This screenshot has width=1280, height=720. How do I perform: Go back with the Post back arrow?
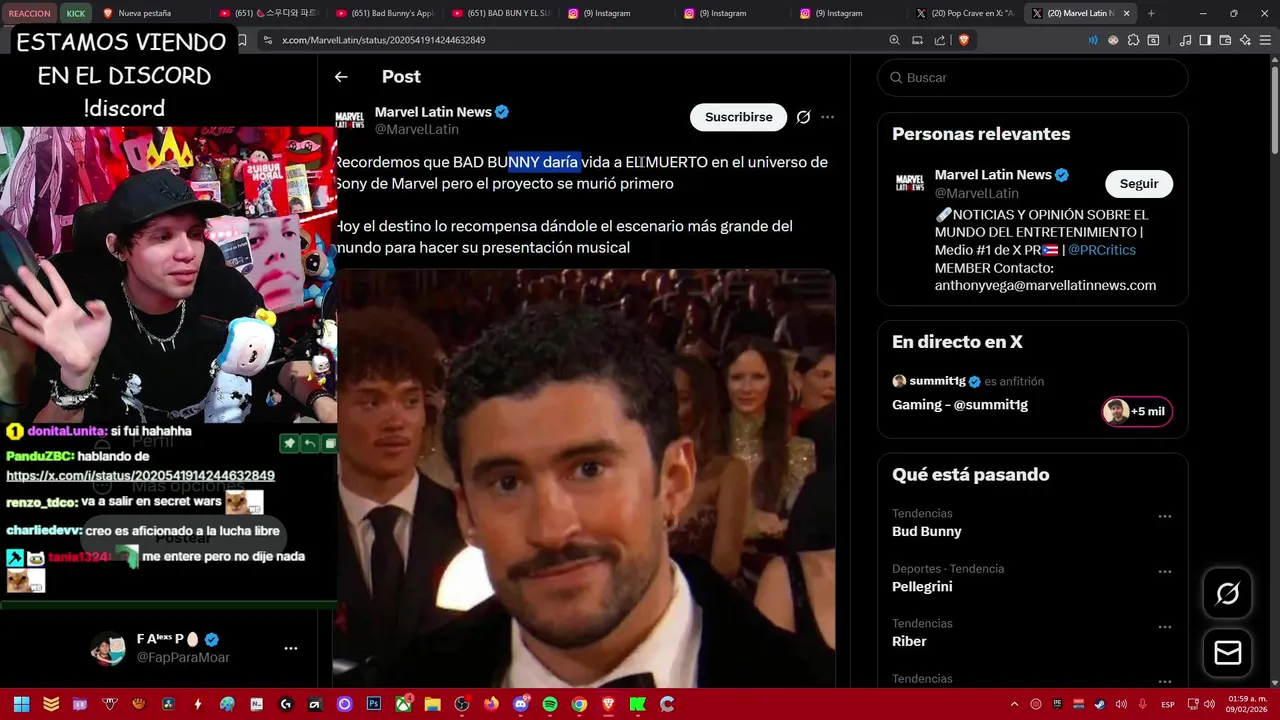(341, 77)
